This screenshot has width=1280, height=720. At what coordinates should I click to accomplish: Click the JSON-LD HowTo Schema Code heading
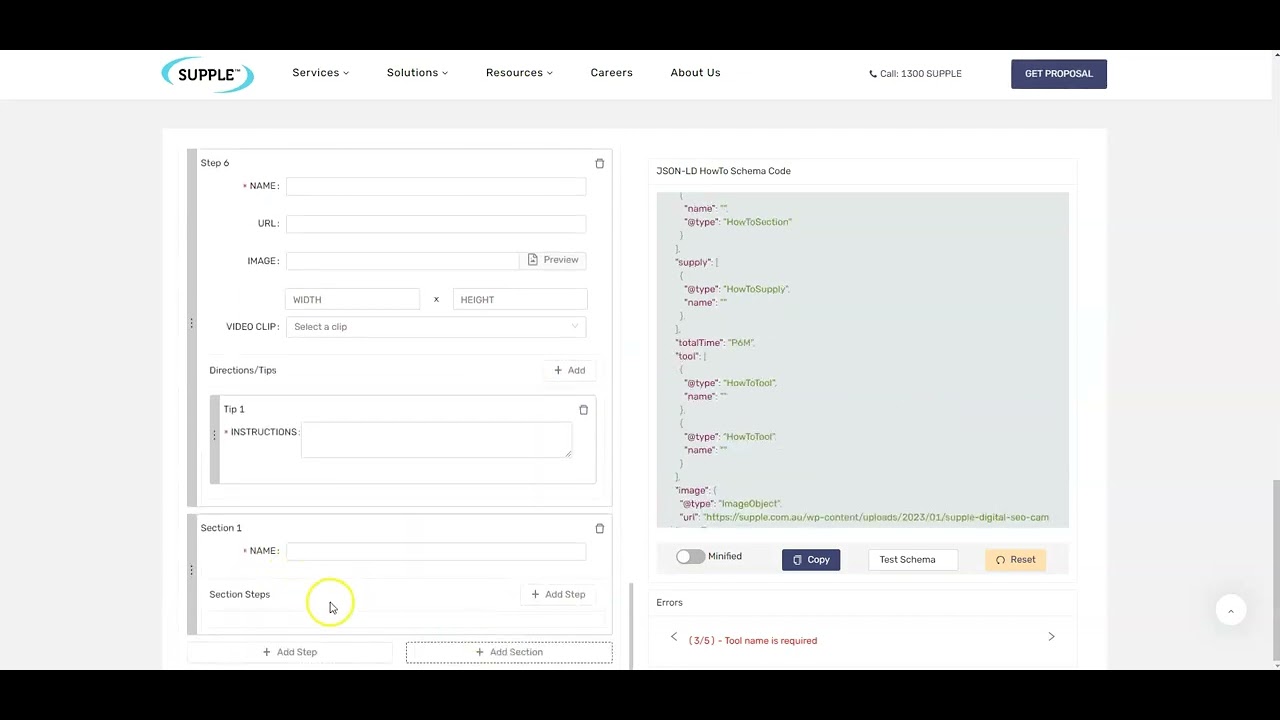[x=723, y=171]
